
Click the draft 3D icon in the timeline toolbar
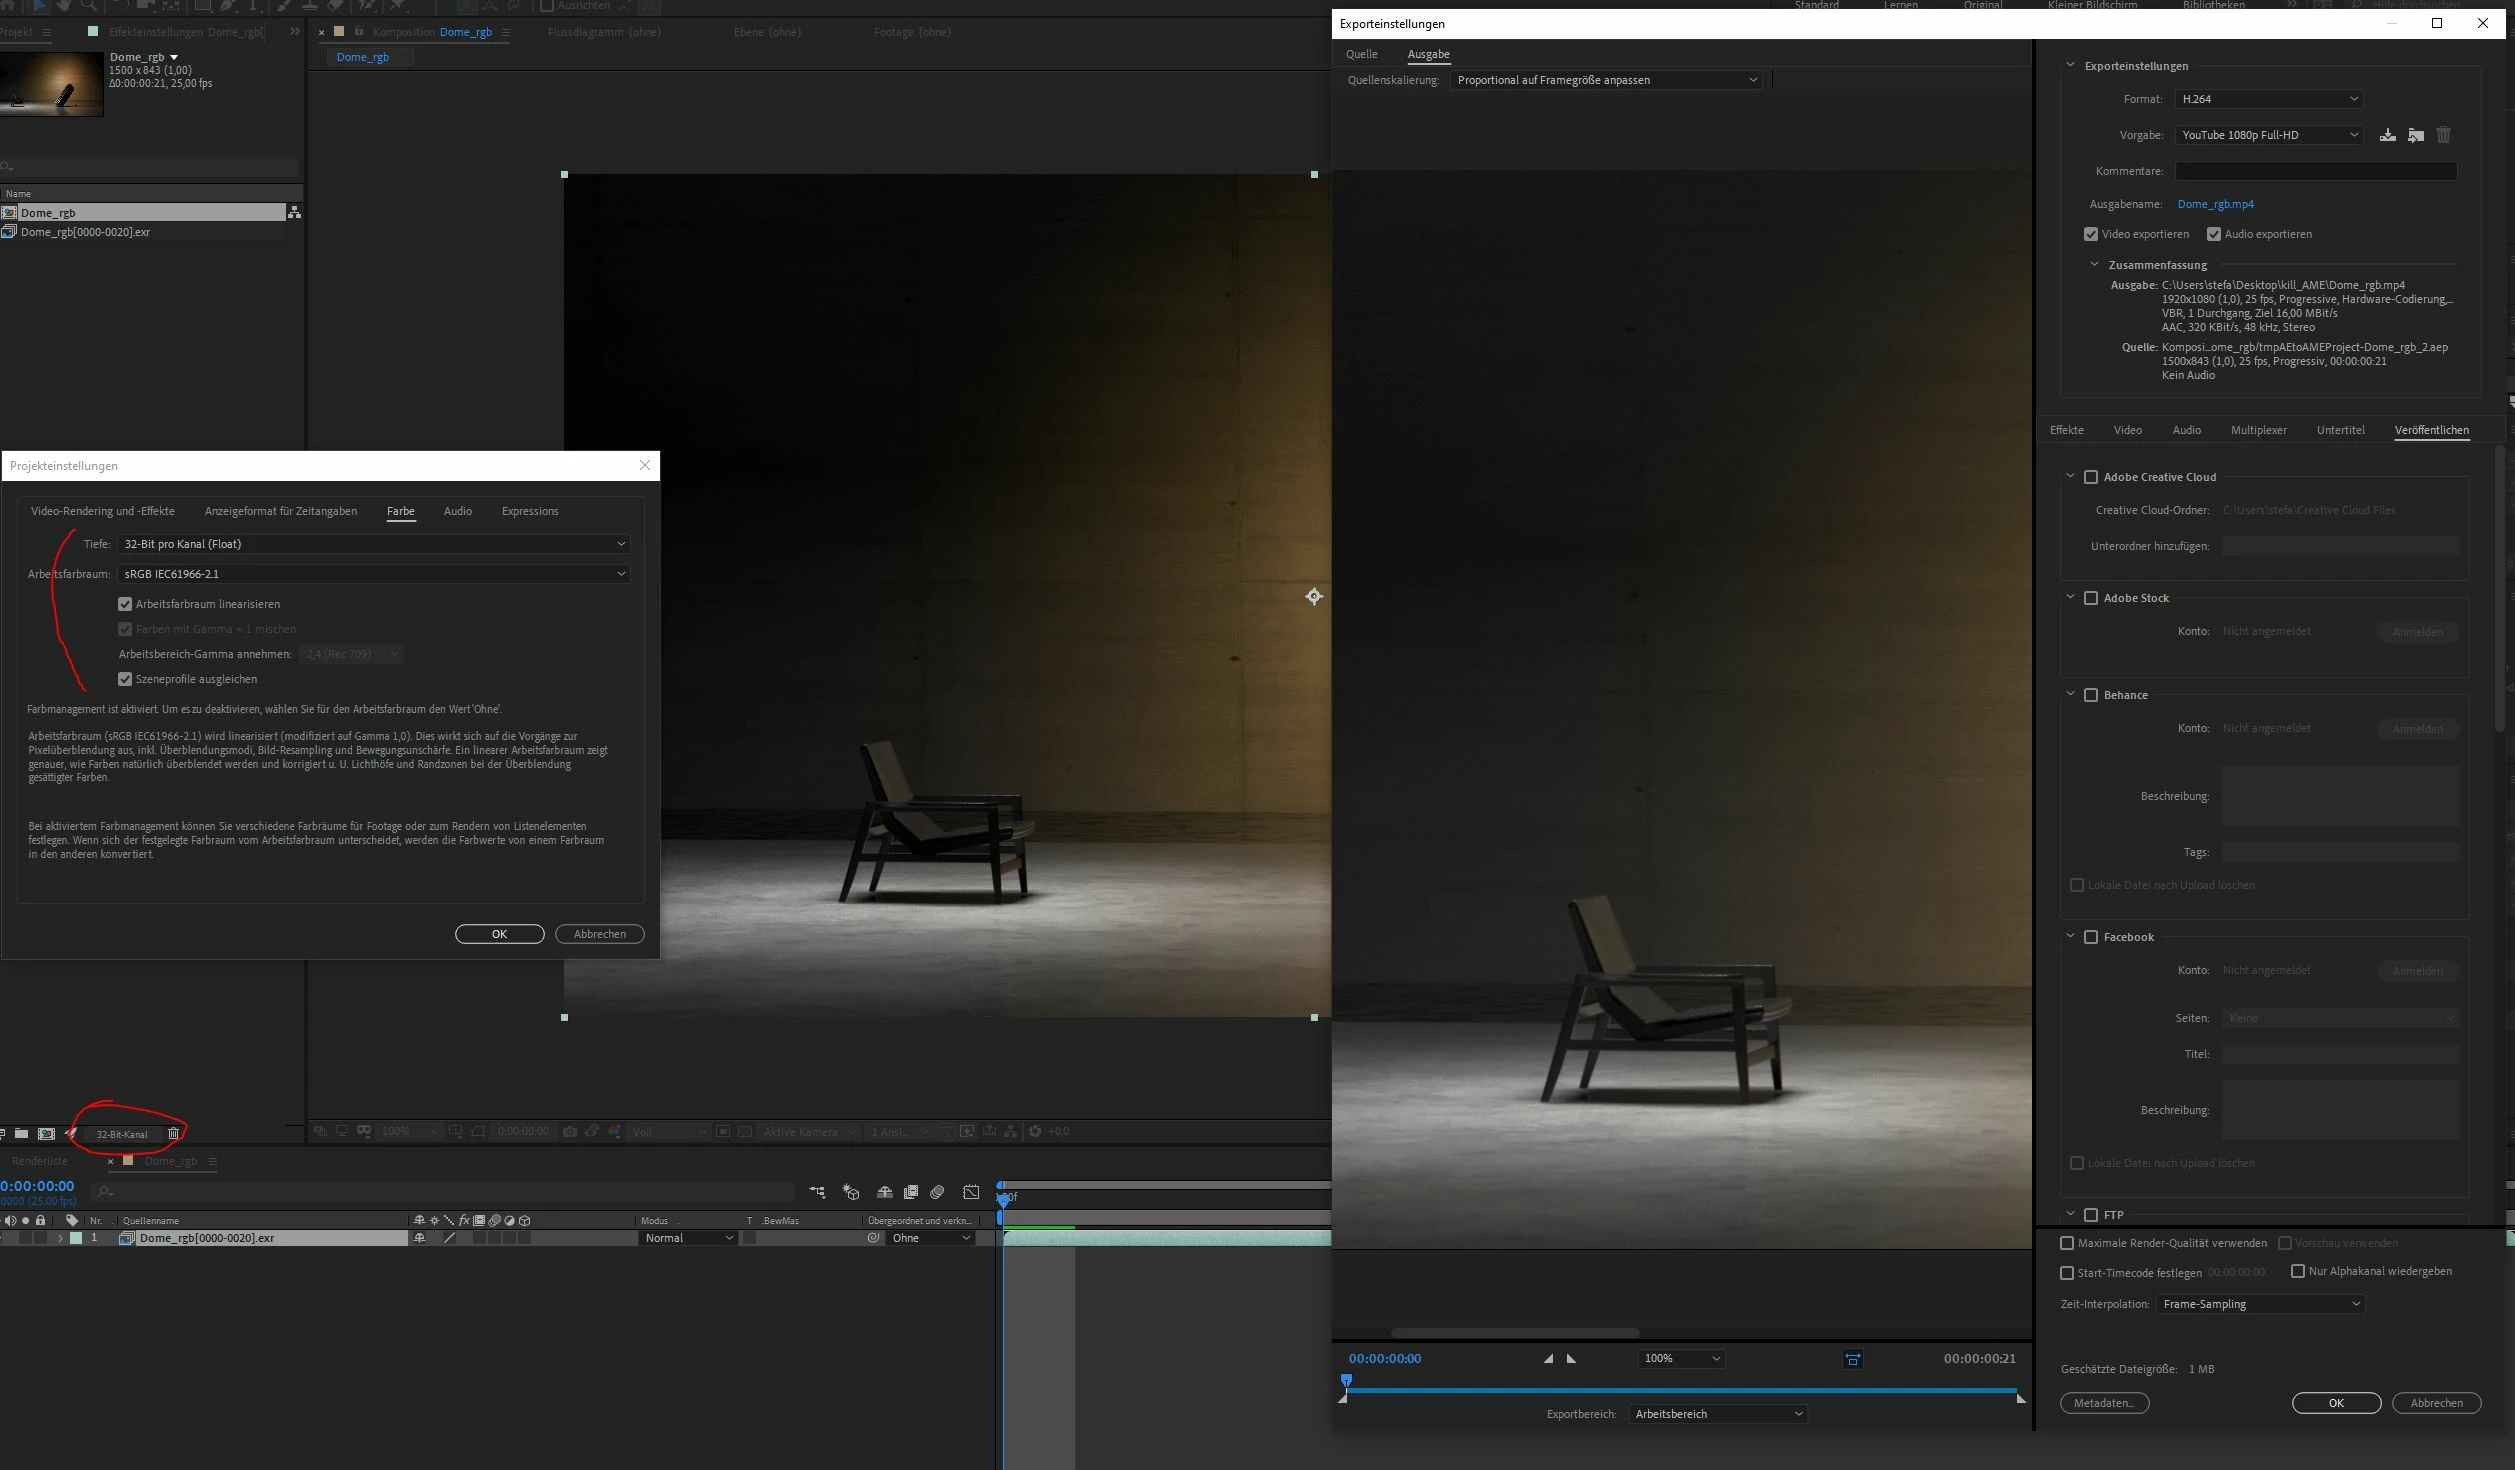851,1192
